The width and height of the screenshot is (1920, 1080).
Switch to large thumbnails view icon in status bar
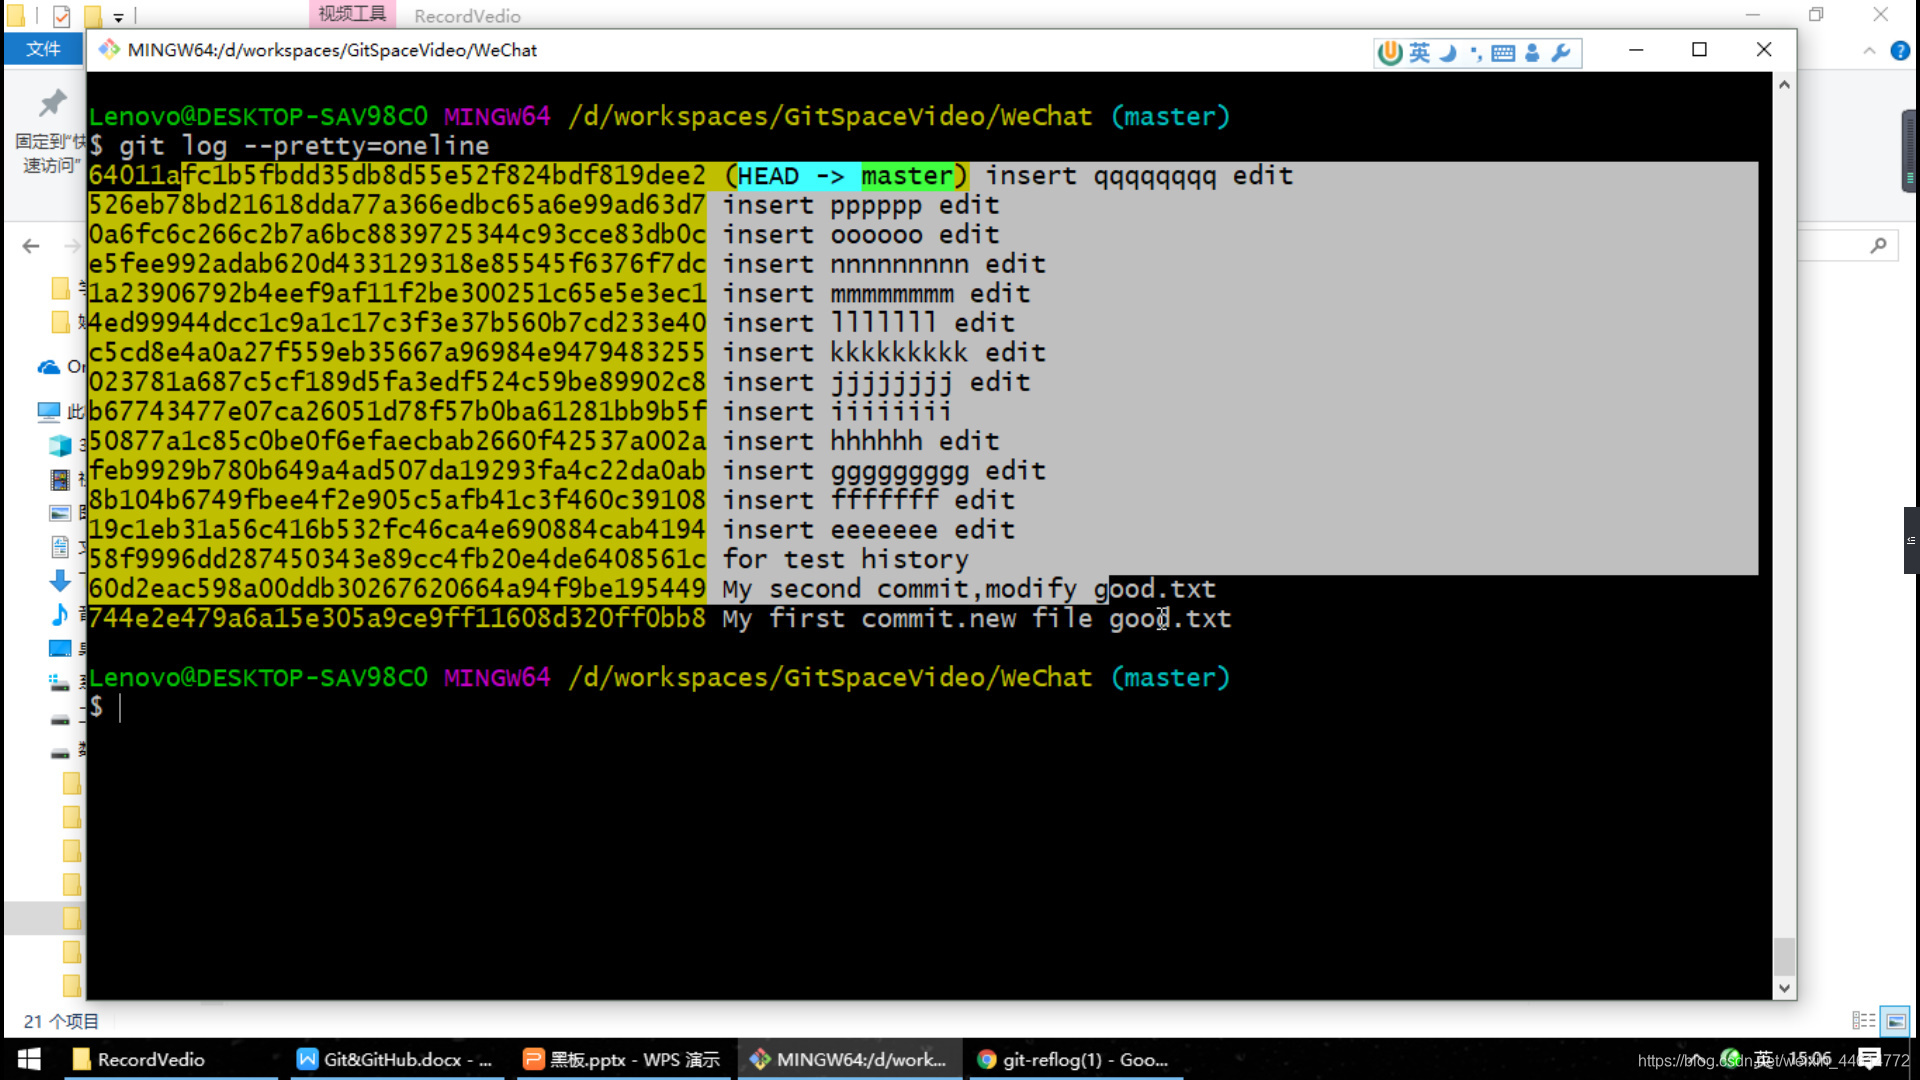[1896, 1021]
